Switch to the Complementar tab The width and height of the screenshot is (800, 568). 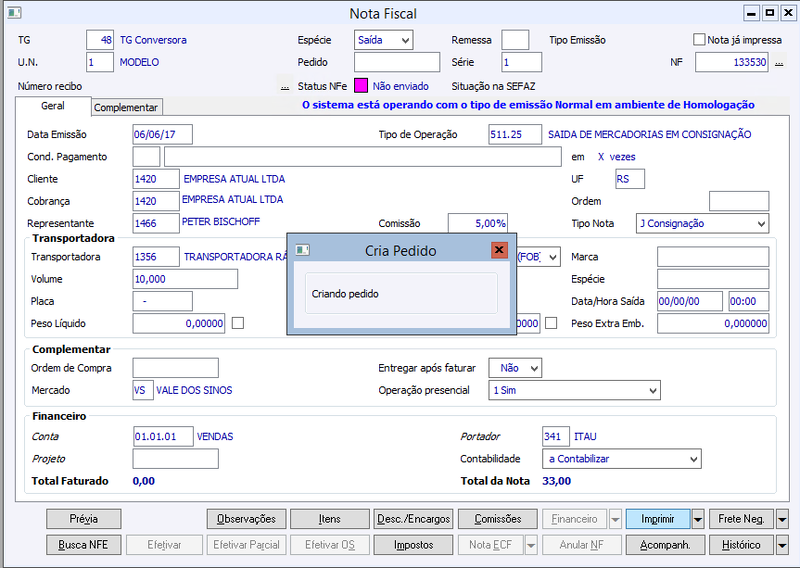126,107
